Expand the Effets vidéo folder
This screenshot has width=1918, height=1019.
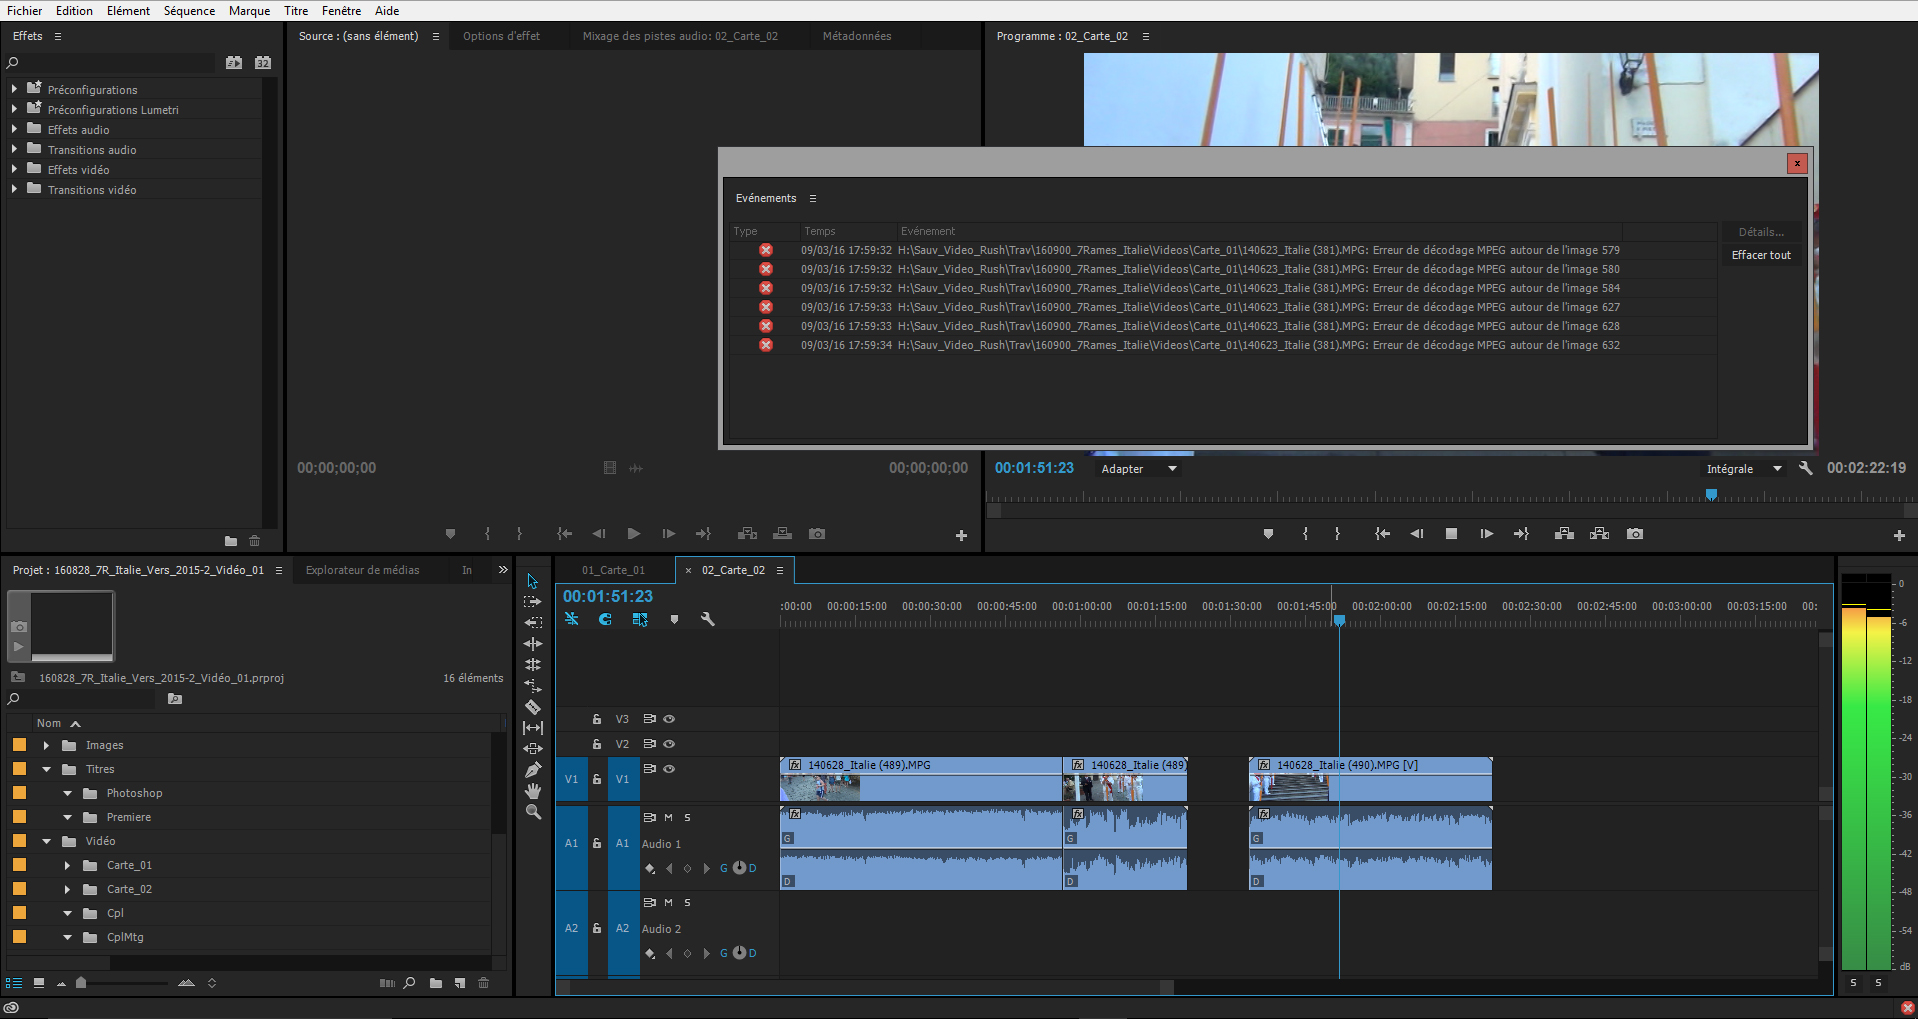14,170
